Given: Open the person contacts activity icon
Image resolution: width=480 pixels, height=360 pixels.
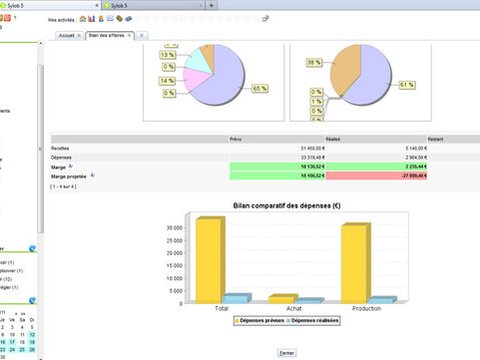Looking at the screenshot, I should pos(101,19).
